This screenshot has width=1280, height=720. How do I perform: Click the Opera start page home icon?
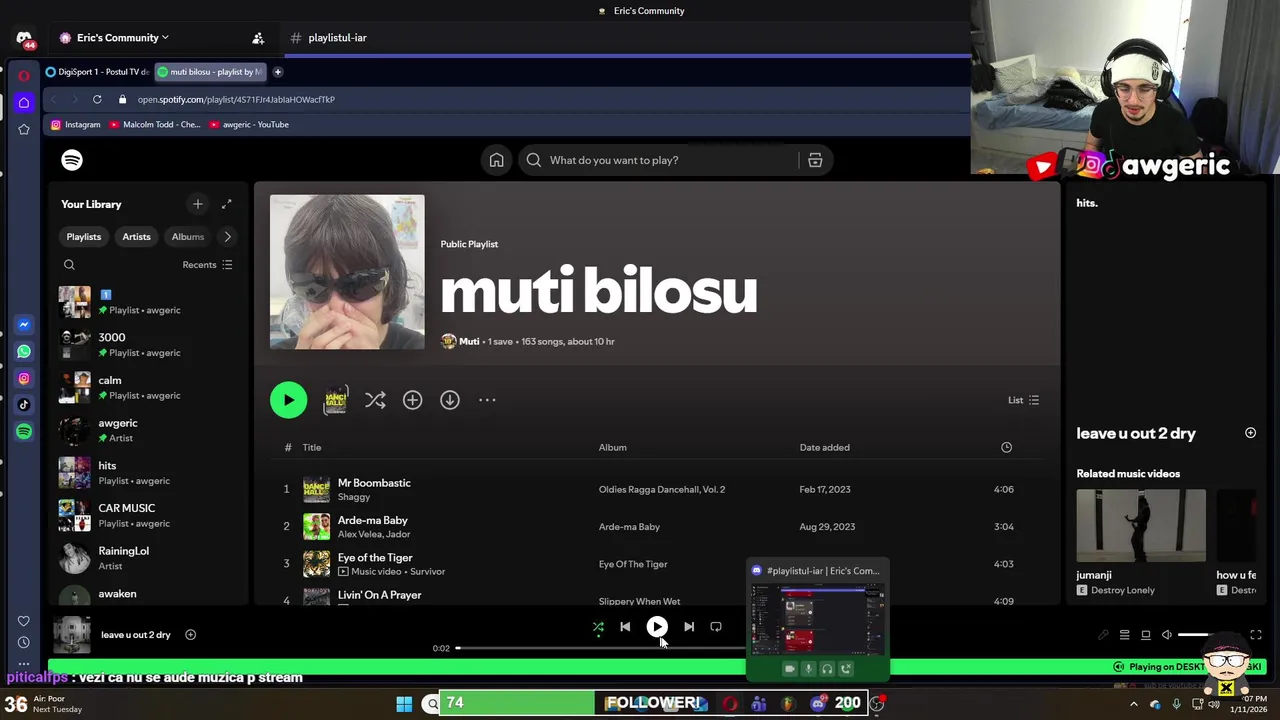24,102
